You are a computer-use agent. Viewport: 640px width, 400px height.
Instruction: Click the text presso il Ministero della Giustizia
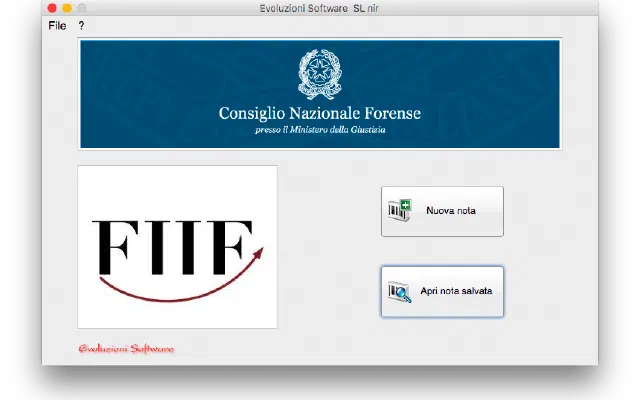point(320,130)
